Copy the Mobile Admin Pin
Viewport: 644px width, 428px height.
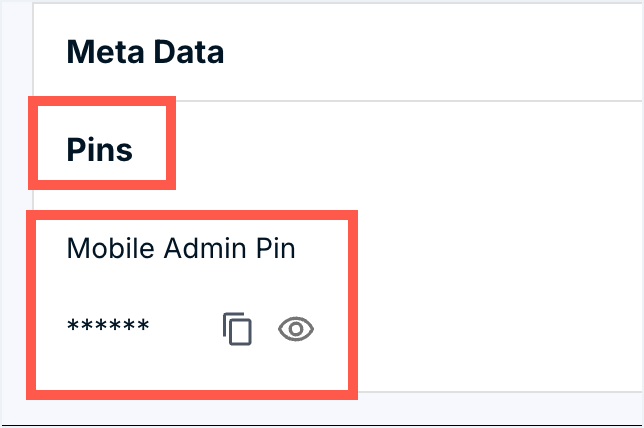click(237, 329)
